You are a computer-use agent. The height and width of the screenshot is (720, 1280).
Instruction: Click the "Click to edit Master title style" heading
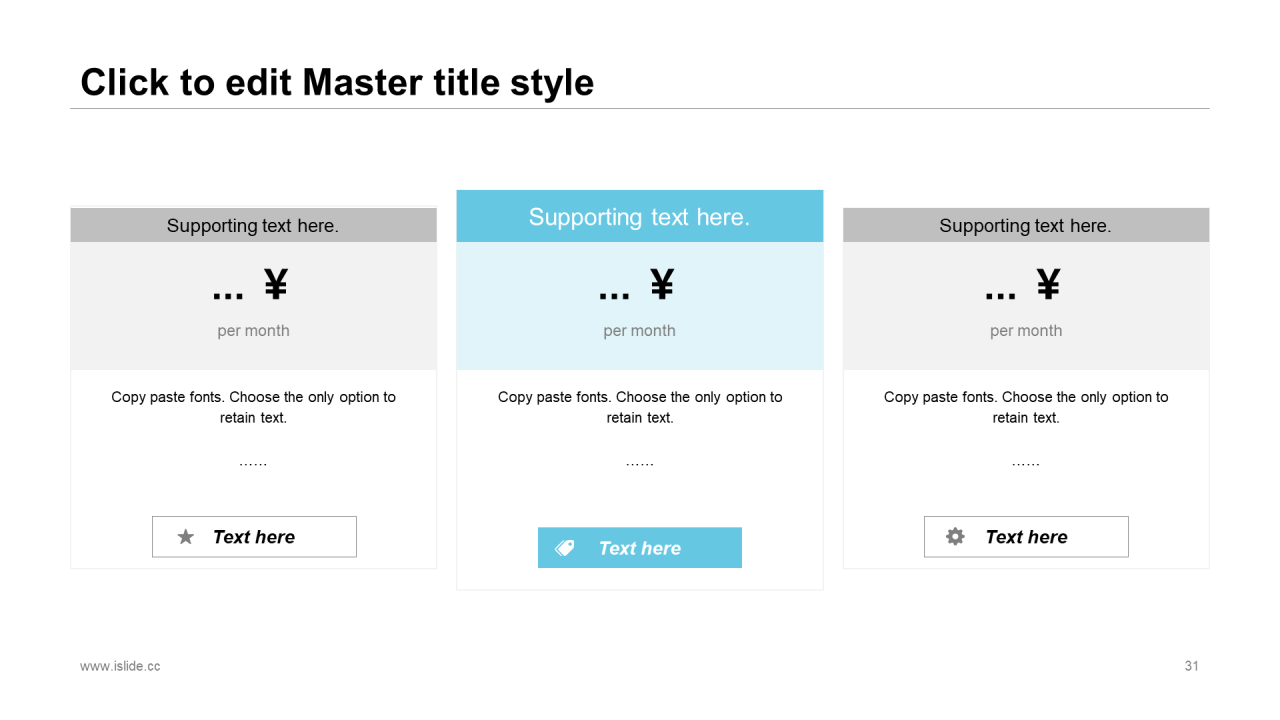[337, 82]
